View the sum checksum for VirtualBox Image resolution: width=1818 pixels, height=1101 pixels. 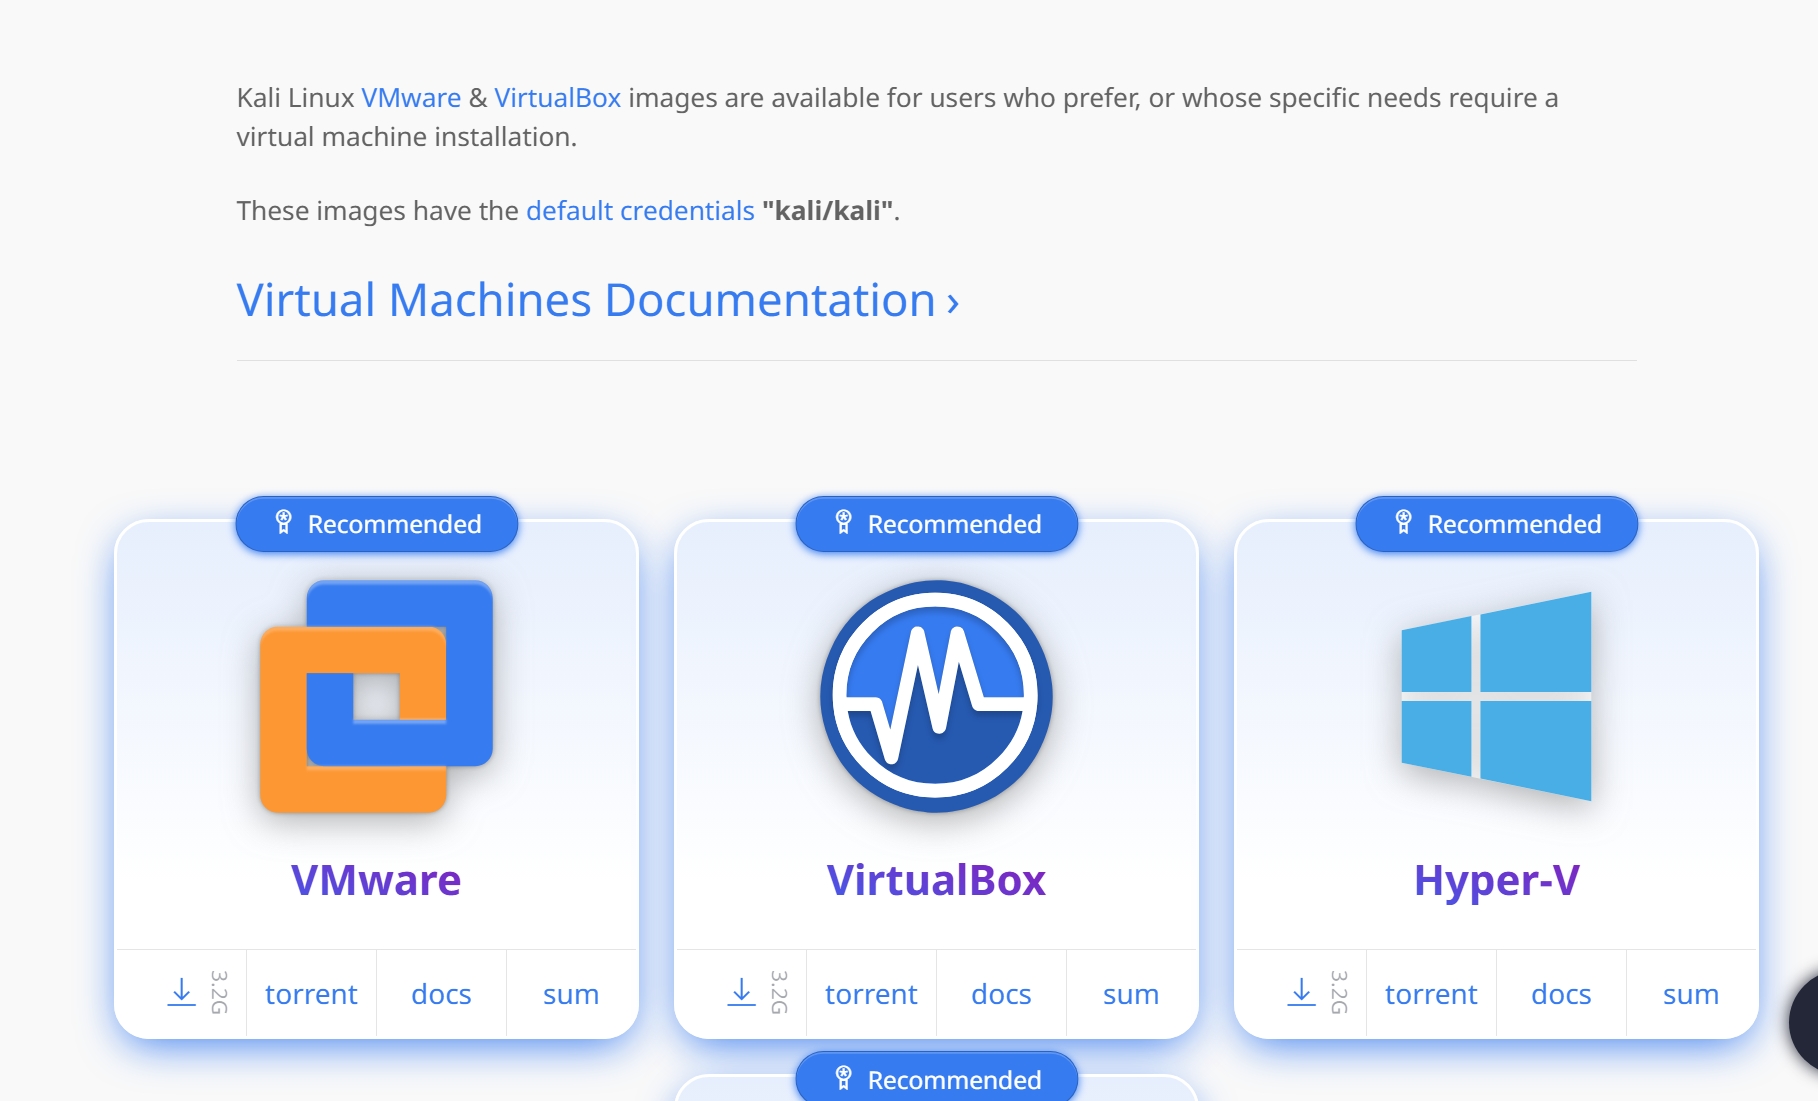point(1131,994)
